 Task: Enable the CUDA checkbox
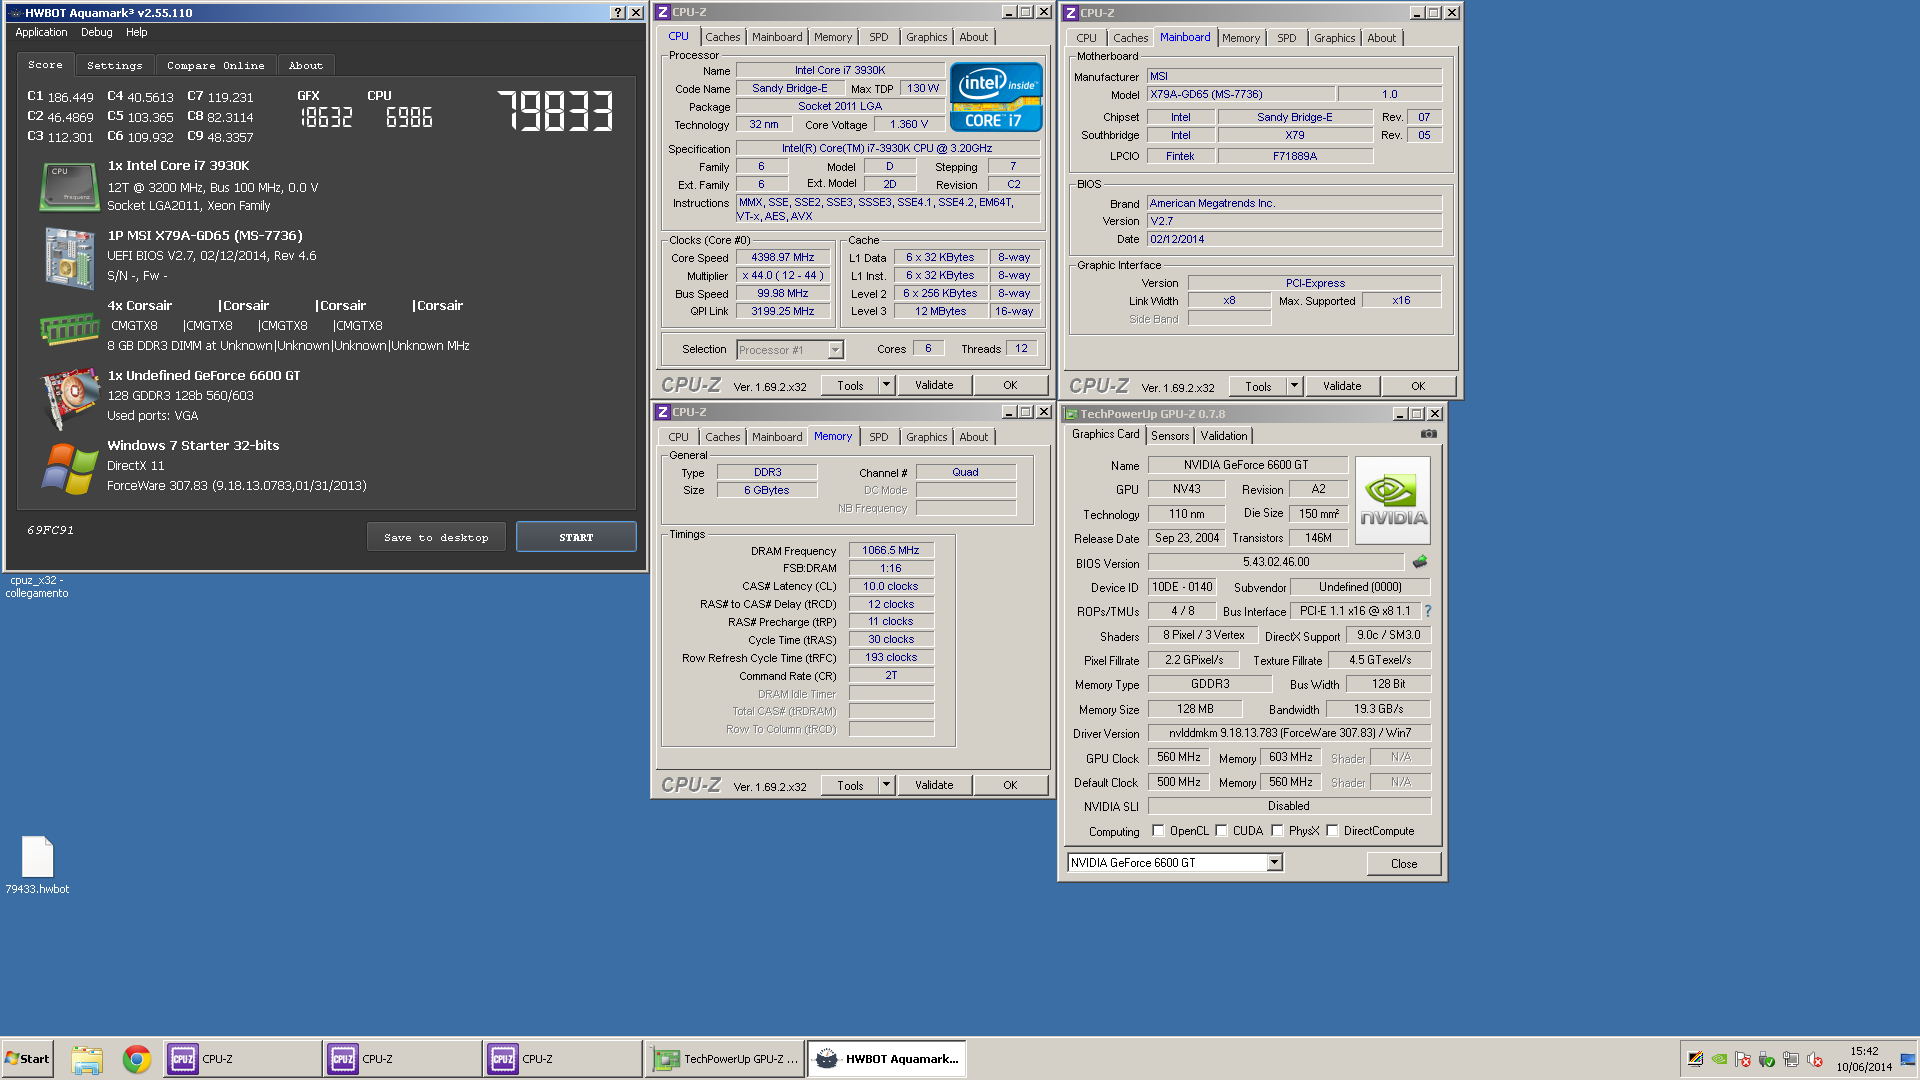[1221, 830]
